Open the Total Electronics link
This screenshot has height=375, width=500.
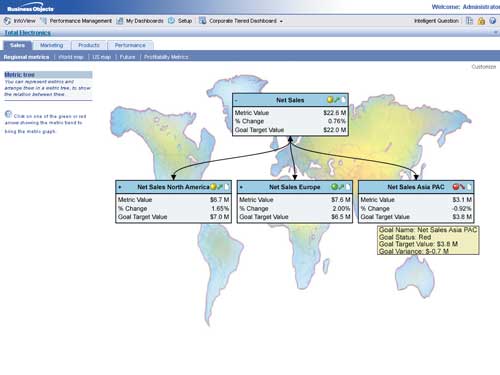point(27,33)
